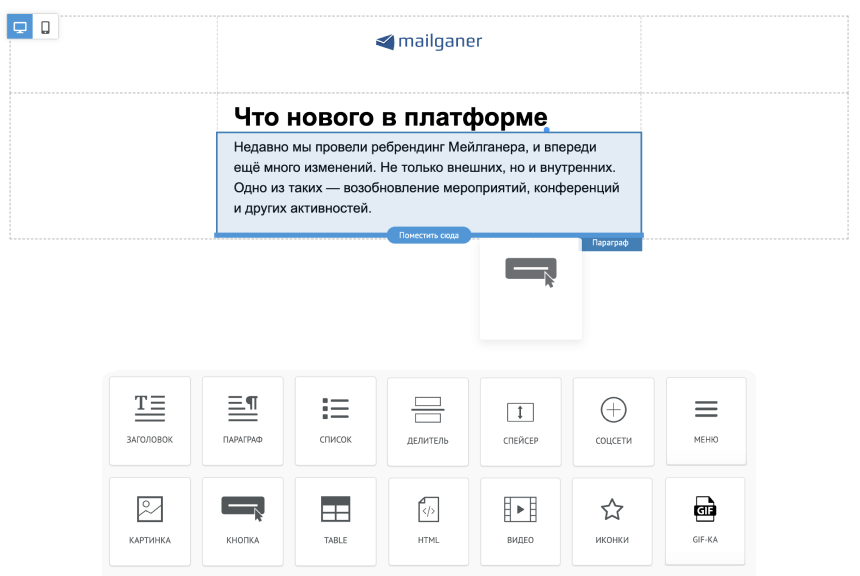The height and width of the screenshot is (576, 860).
Task: Choose the GIF-ка block
Action: pos(705,521)
